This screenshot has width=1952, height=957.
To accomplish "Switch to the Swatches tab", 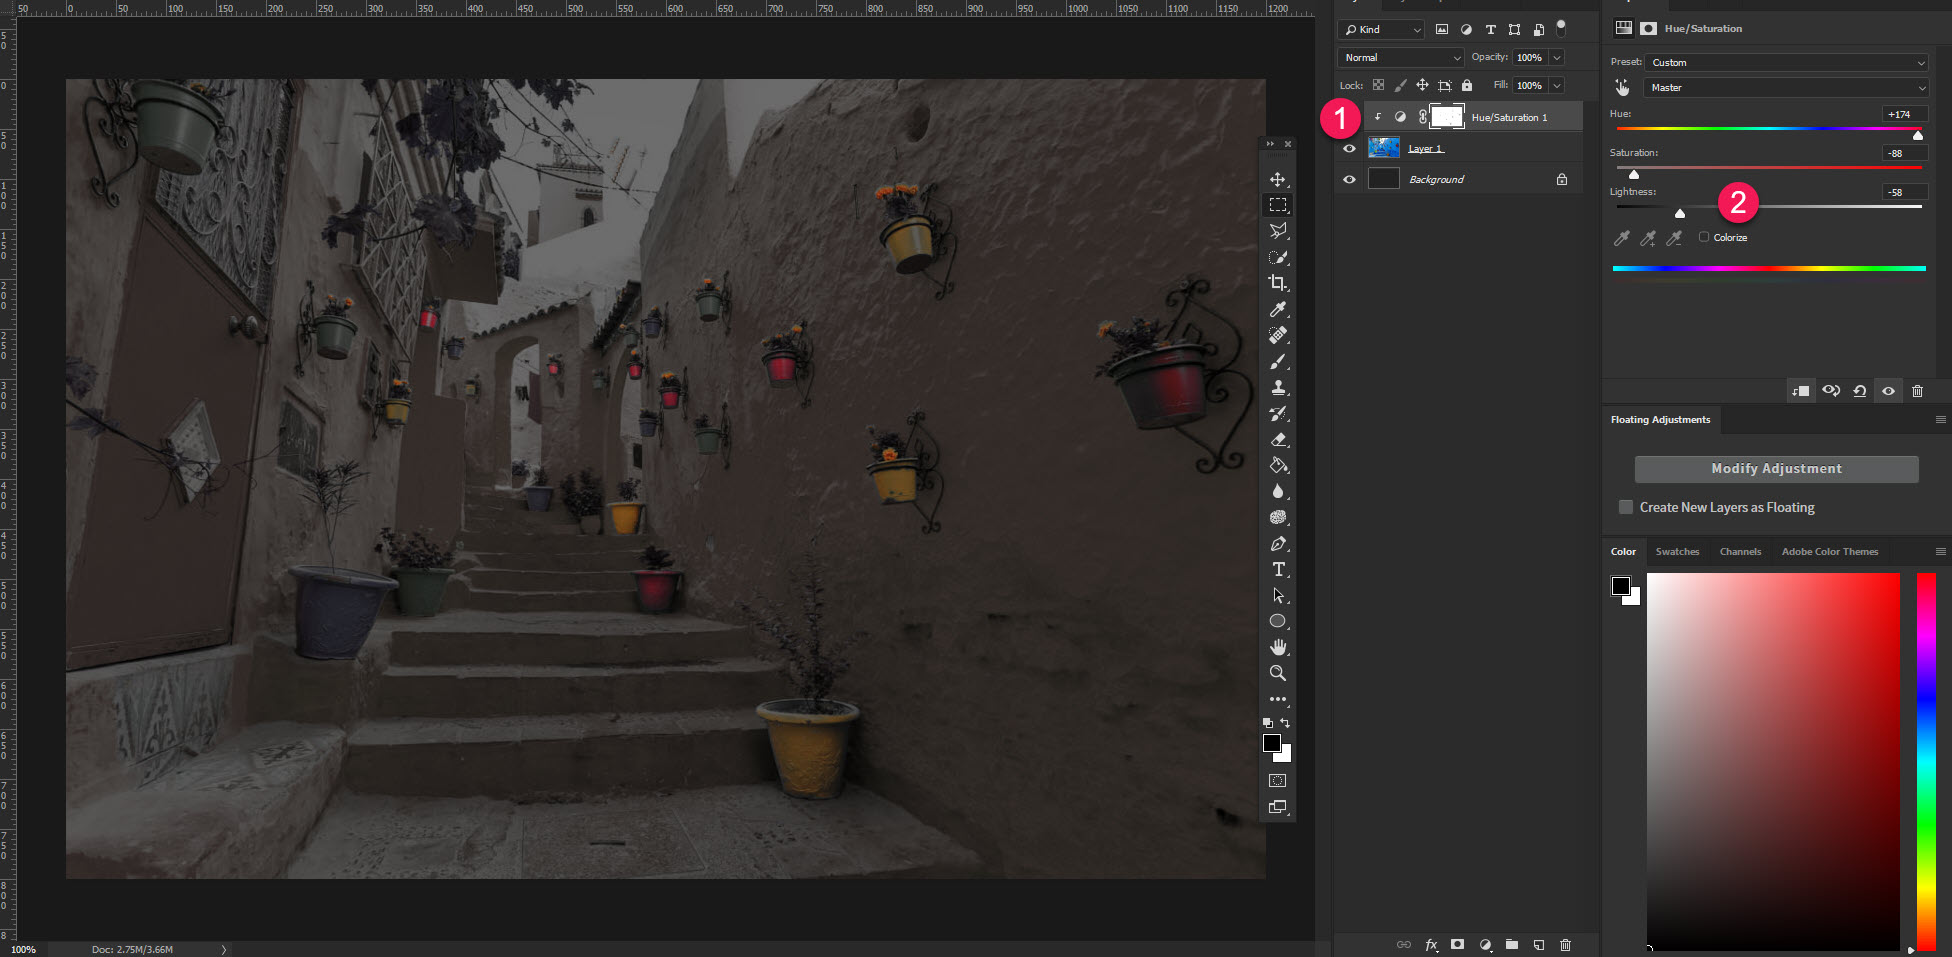I will [x=1677, y=551].
